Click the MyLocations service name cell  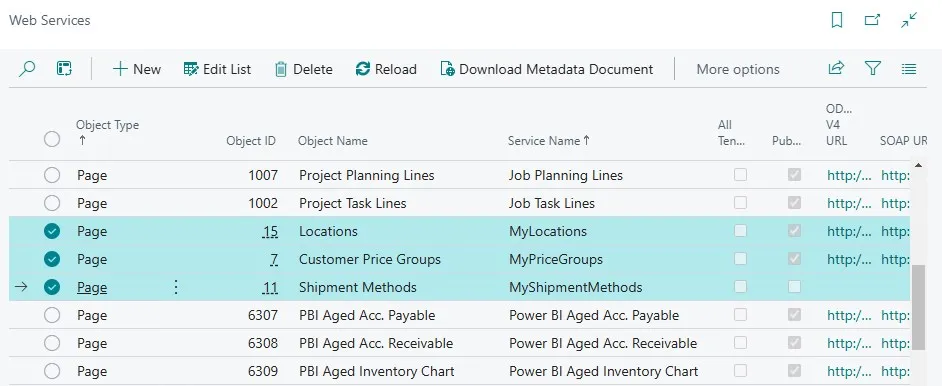tap(548, 231)
